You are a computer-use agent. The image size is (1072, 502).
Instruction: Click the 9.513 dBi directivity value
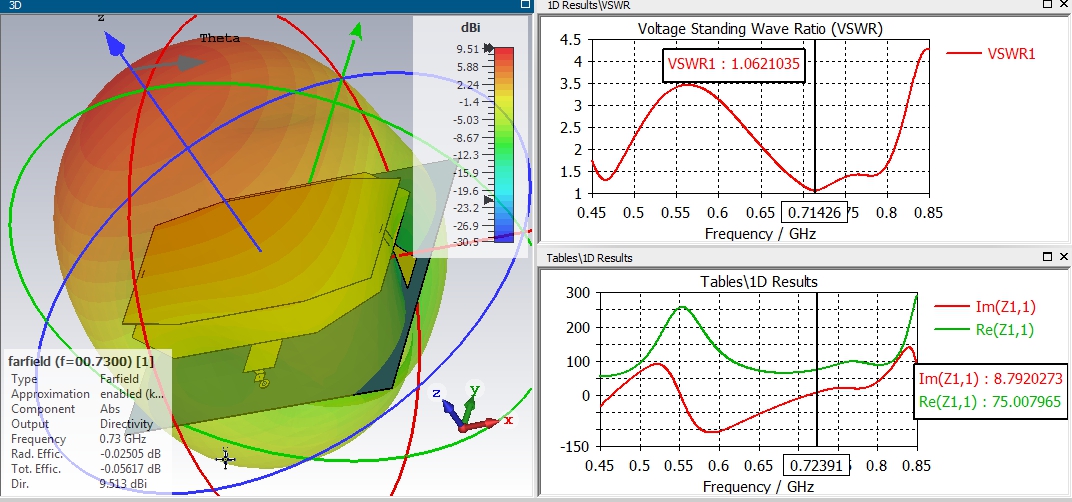pyautogui.click(x=123, y=484)
